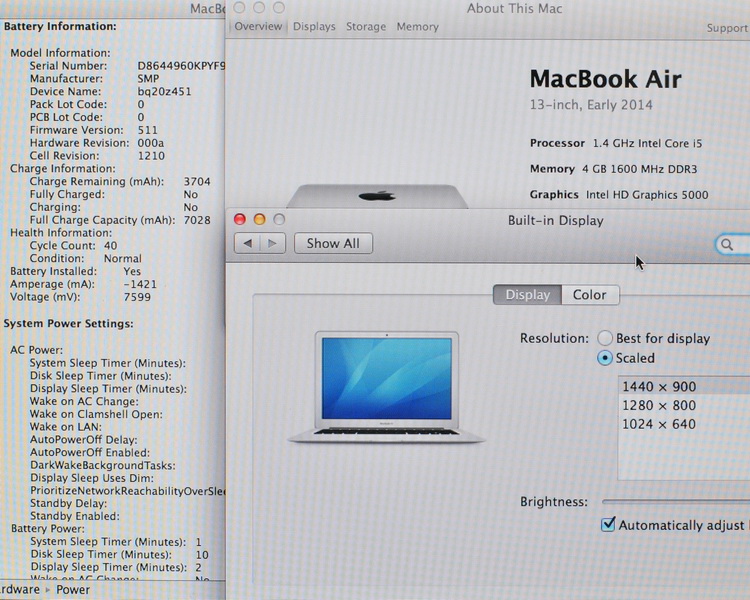Open the Memory tab in About This Mac
The height and width of the screenshot is (600, 750).
pyautogui.click(x=418, y=27)
